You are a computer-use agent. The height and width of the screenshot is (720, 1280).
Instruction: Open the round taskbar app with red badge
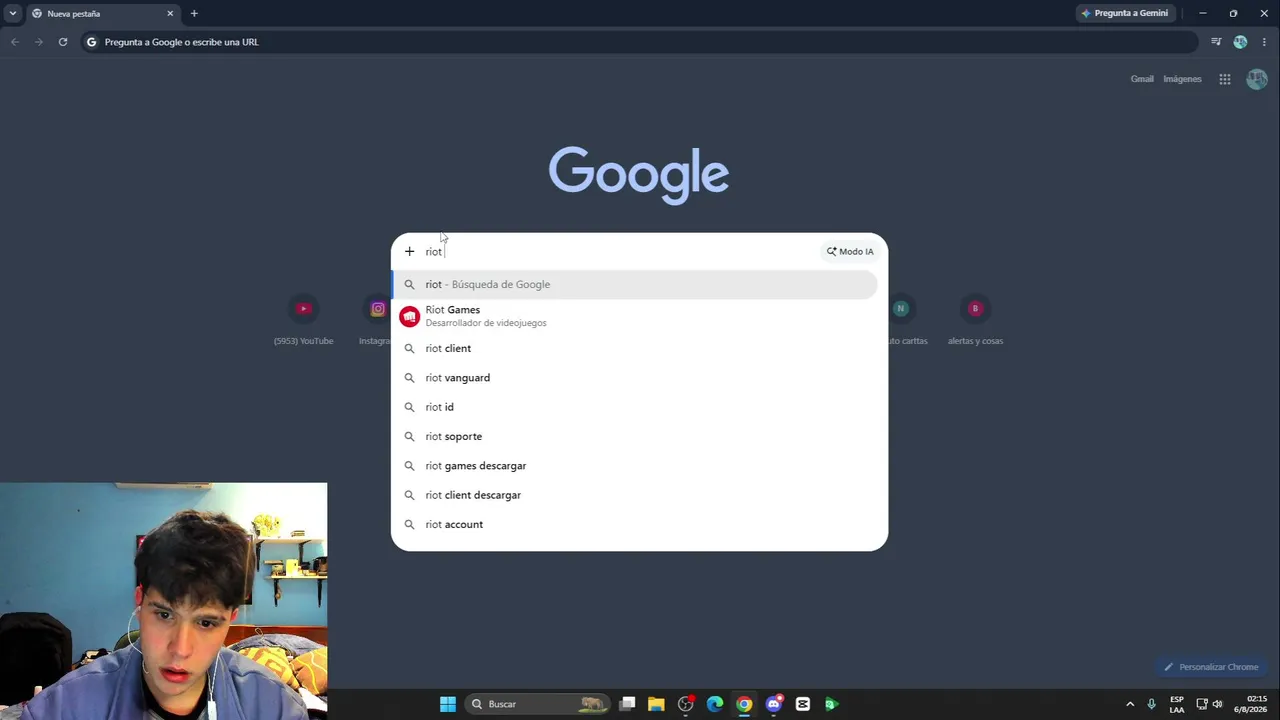pyautogui.click(x=686, y=704)
